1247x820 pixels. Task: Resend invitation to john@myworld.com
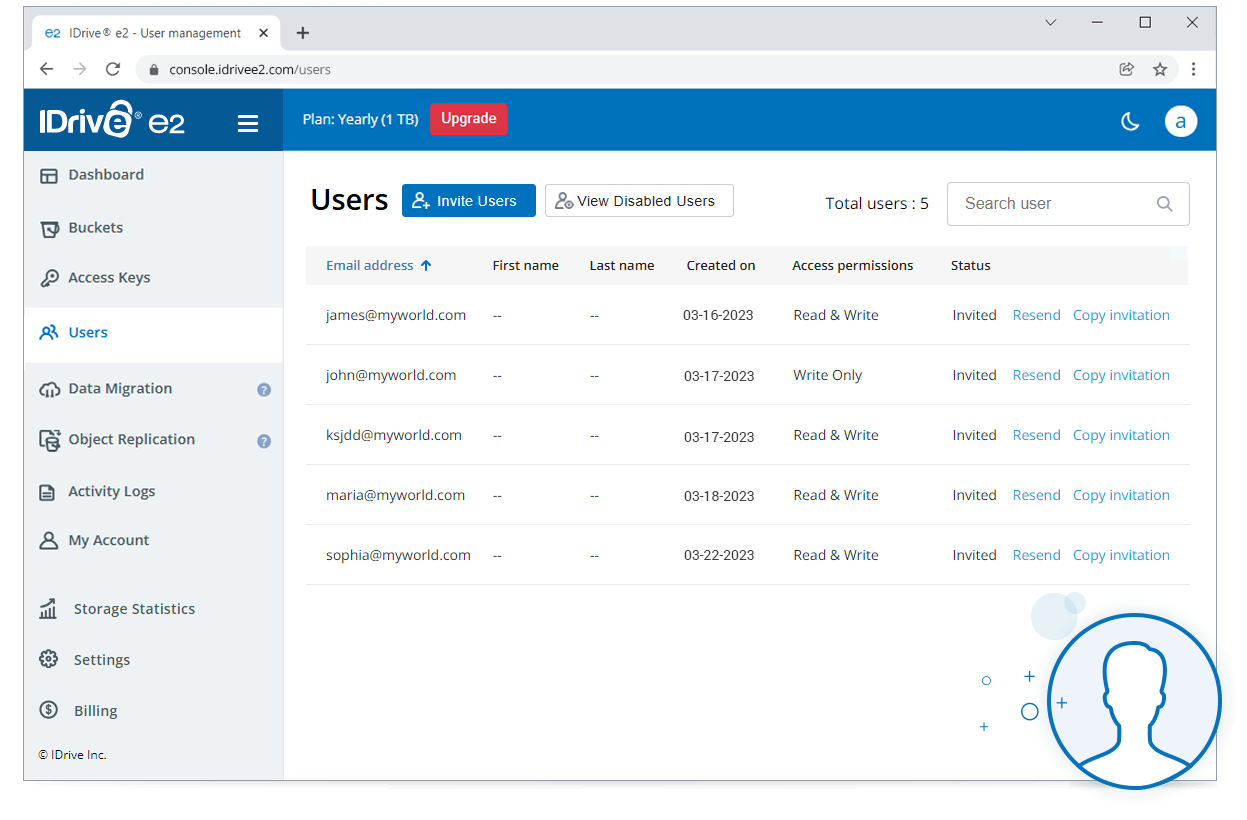point(1036,376)
